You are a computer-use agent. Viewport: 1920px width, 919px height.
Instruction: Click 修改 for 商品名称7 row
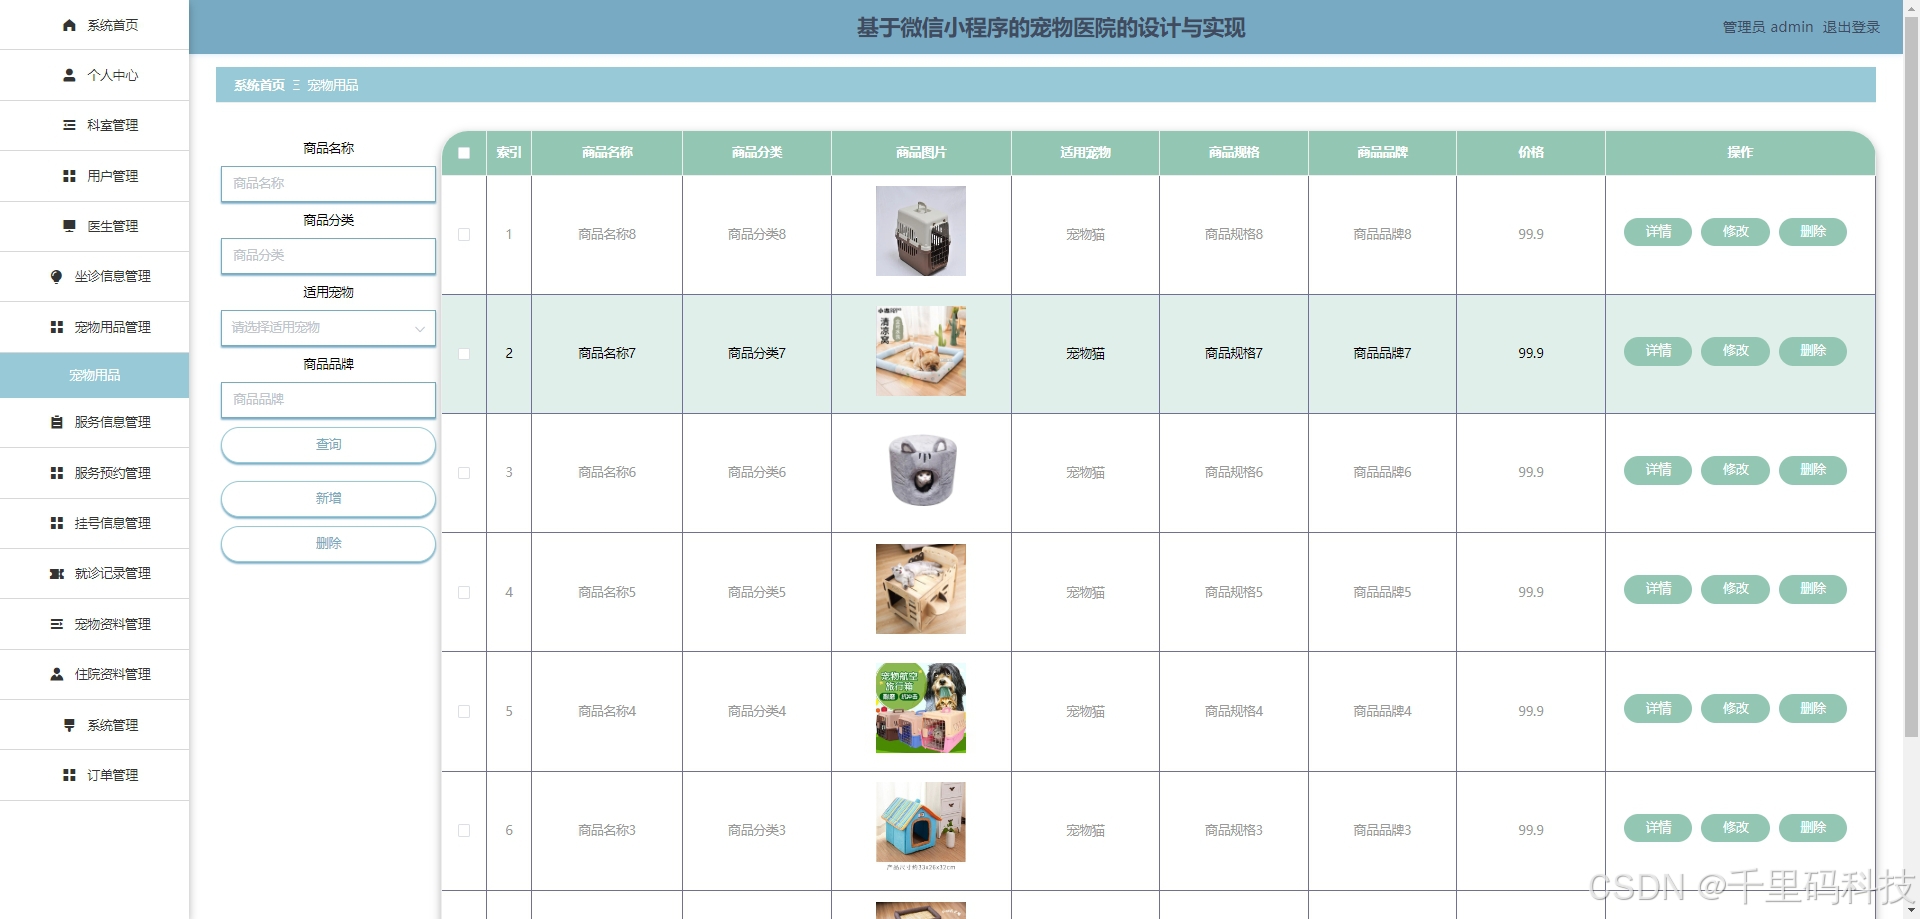click(x=1735, y=351)
